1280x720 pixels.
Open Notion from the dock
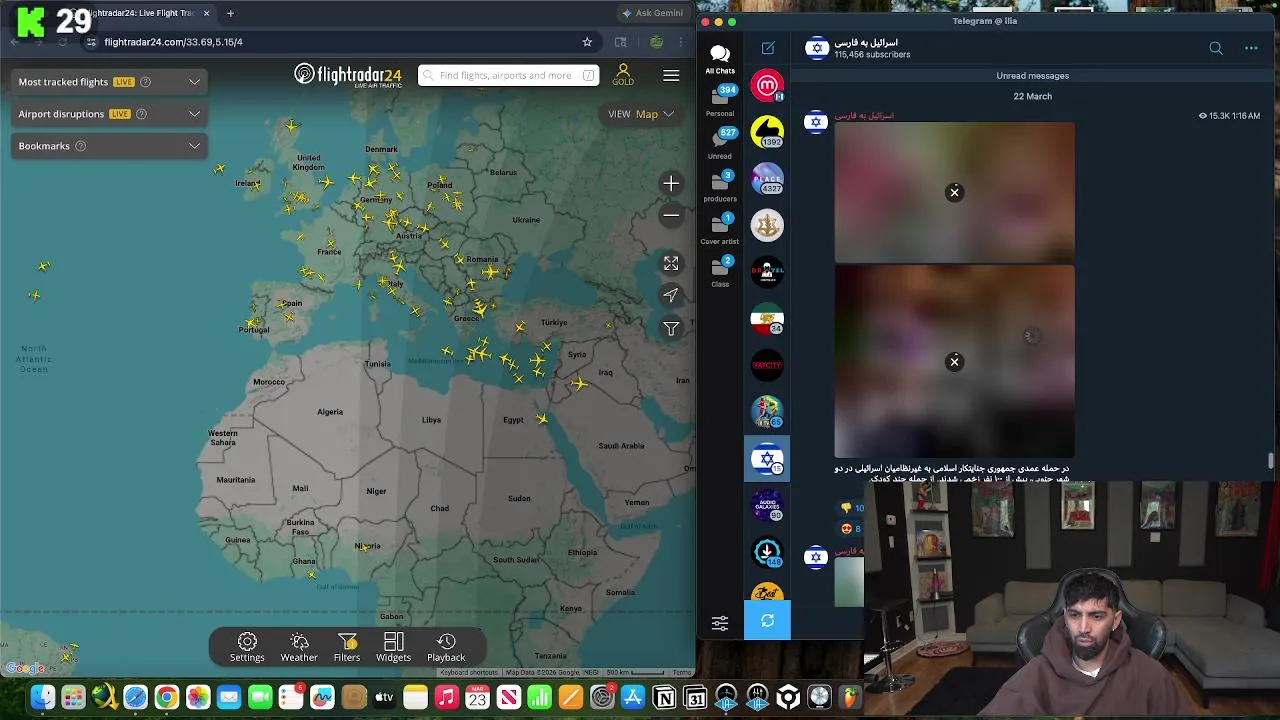[664, 697]
